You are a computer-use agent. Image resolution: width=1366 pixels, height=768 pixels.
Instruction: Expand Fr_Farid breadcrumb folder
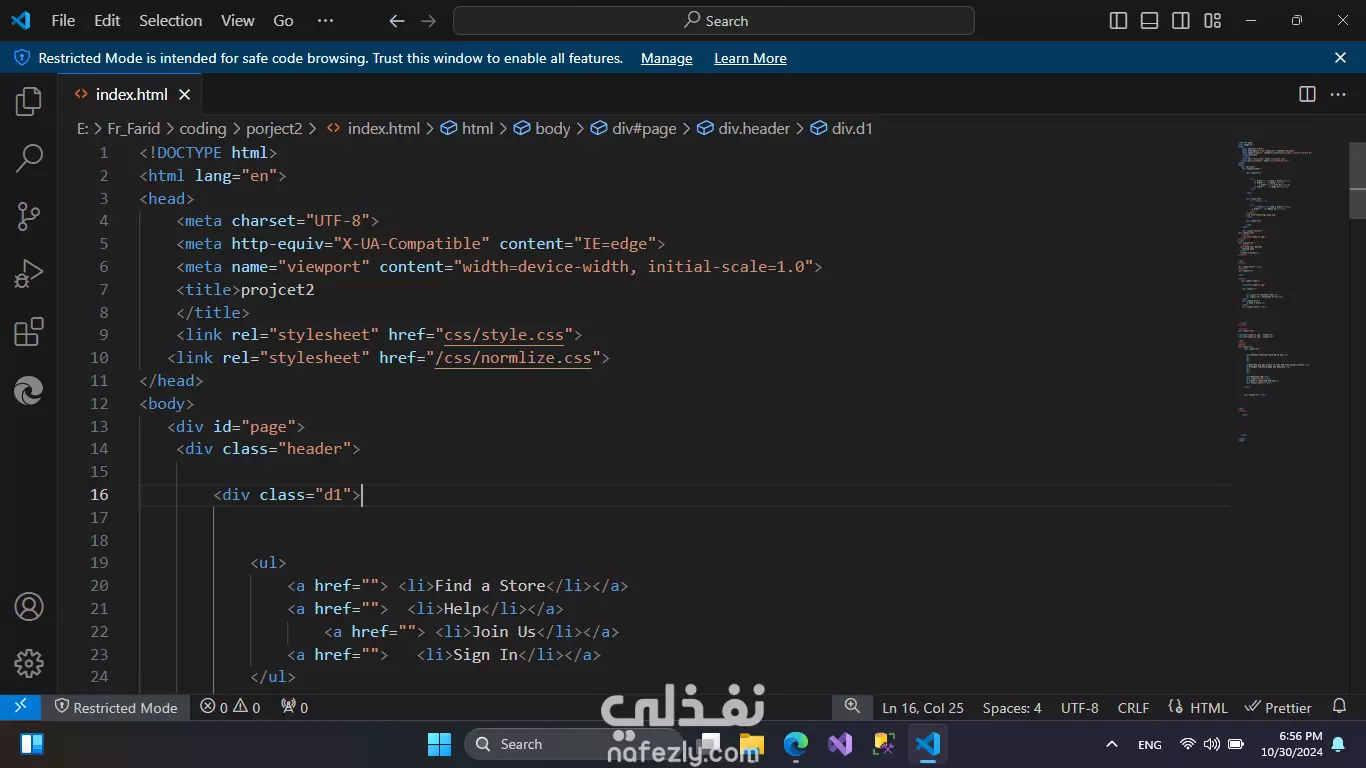tap(133, 128)
